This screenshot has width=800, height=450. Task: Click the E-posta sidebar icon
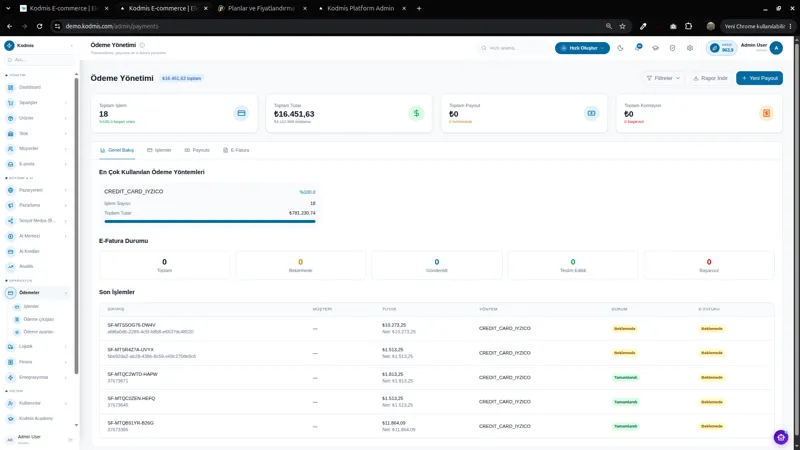click(11, 164)
